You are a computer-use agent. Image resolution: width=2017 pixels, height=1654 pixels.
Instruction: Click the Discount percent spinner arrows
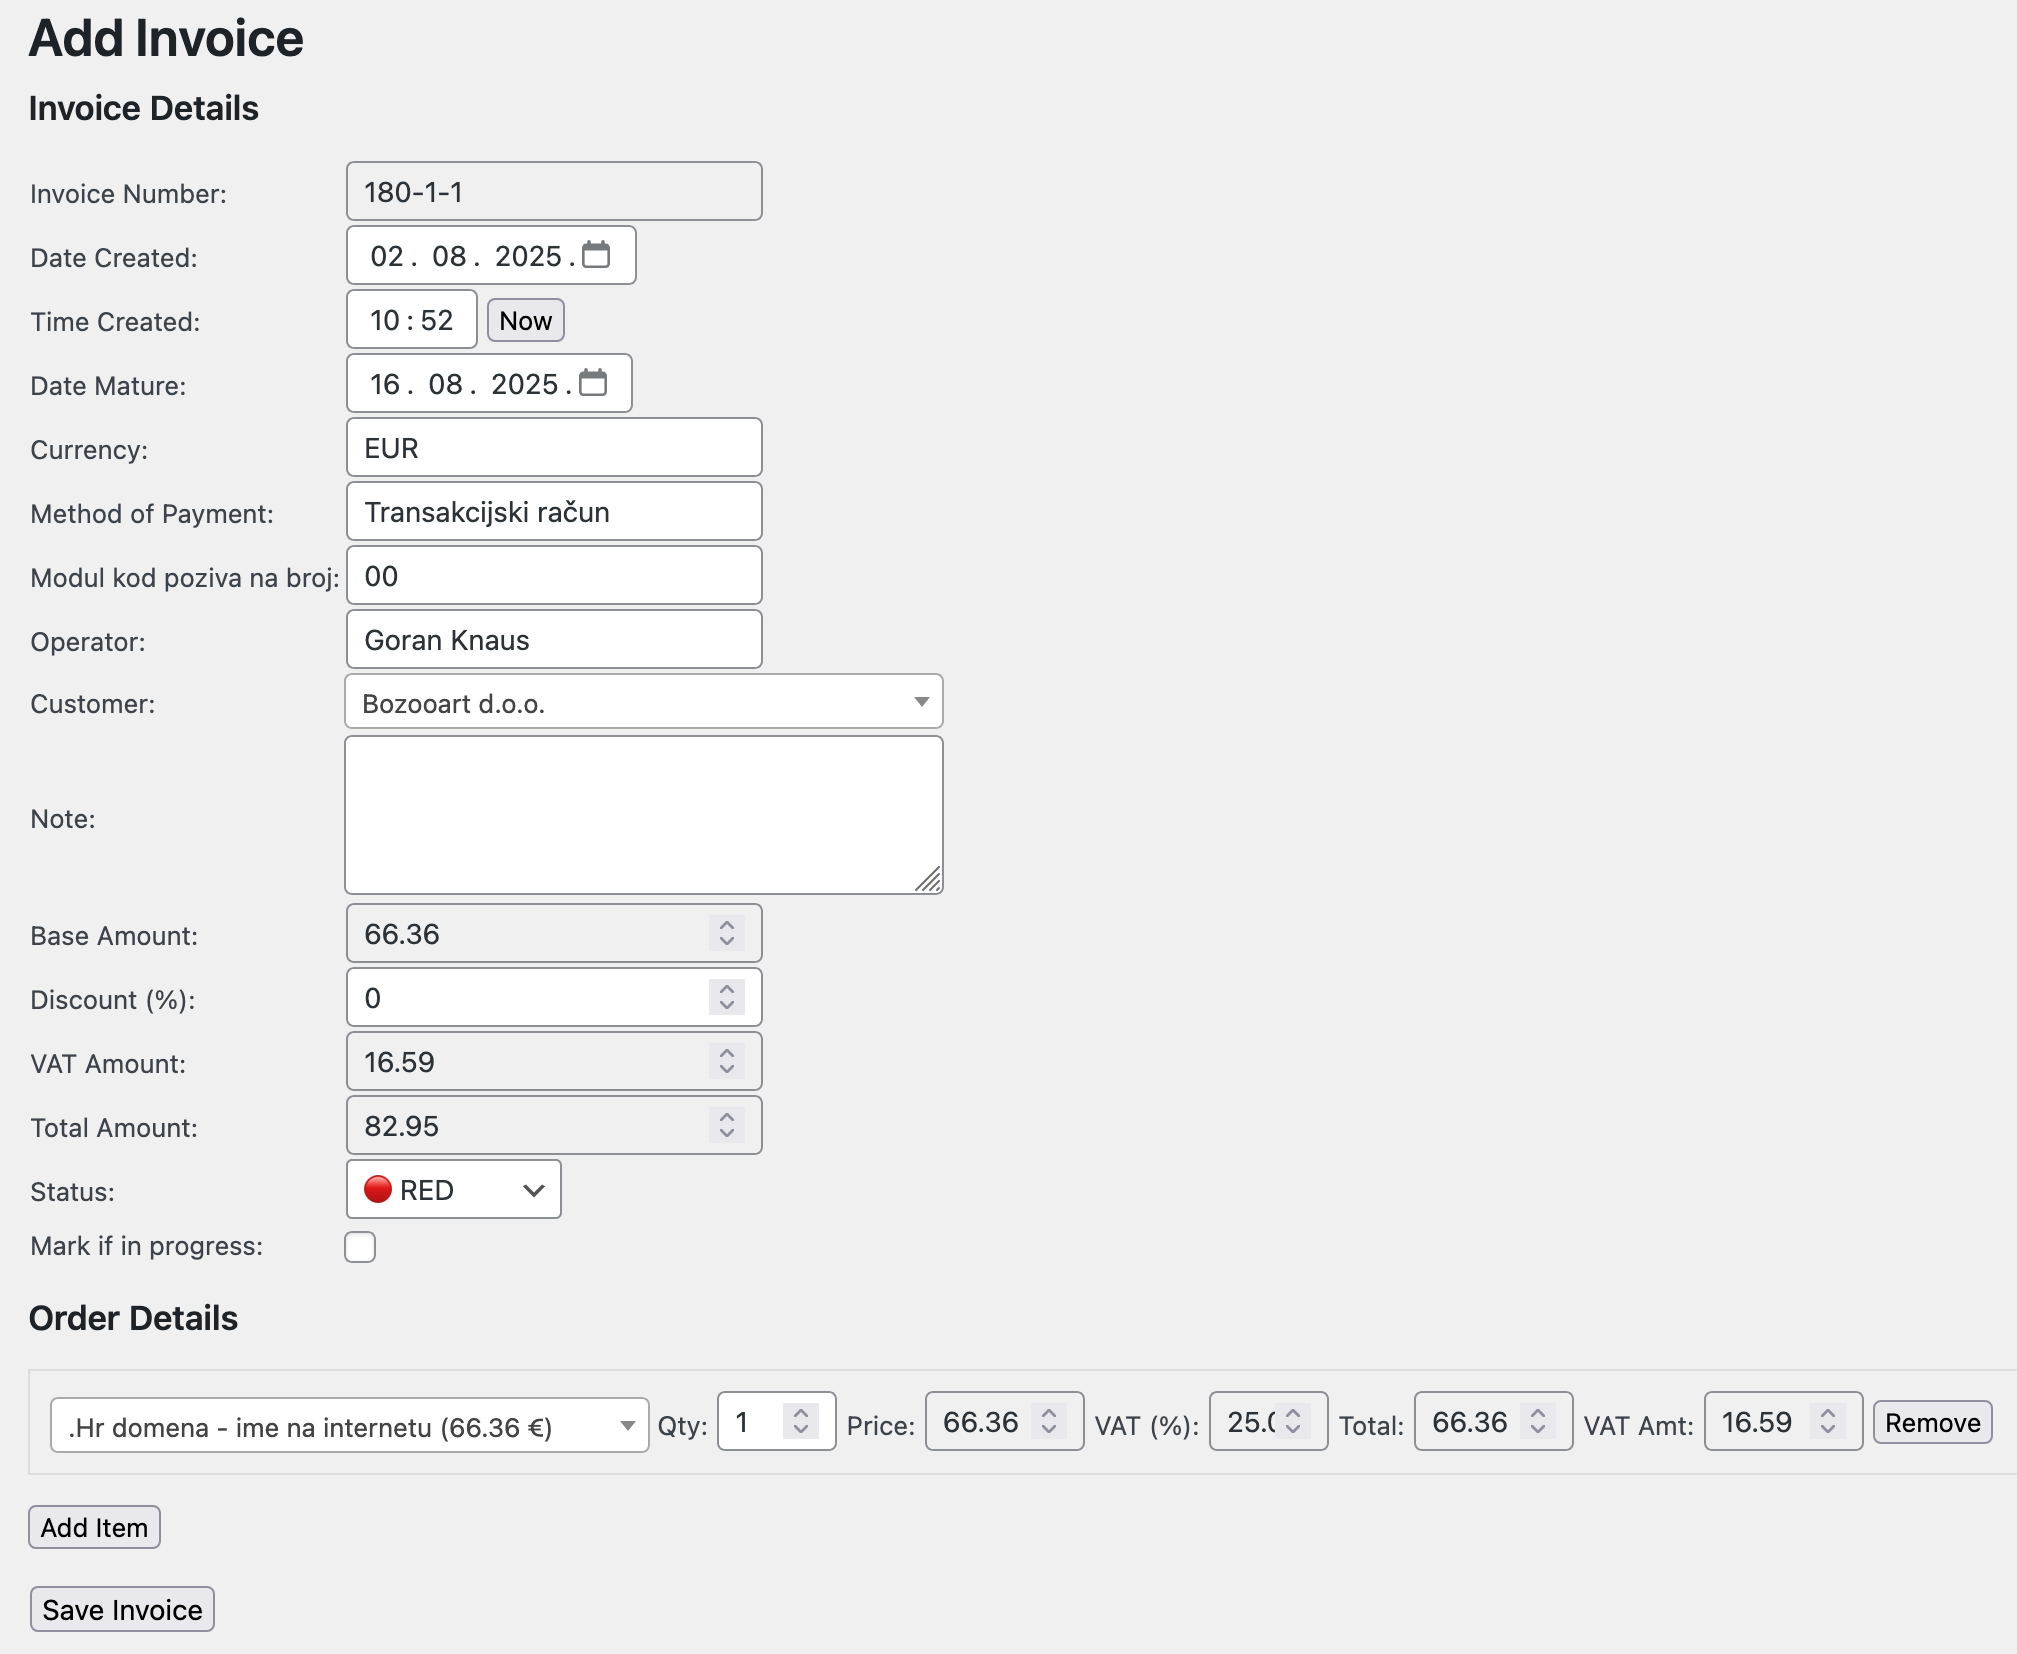tap(727, 997)
